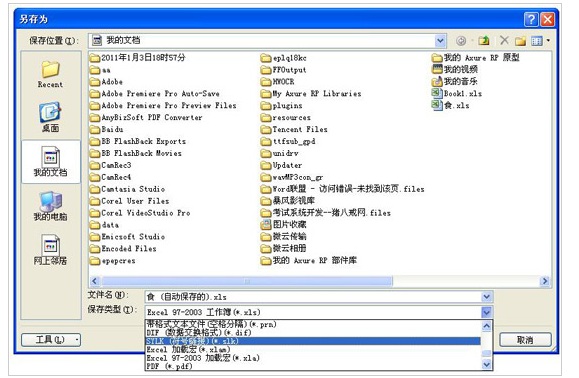Select Adobe Premiere Pro Preview Files folder
579x378 pixels.
(x=163, y=106)
